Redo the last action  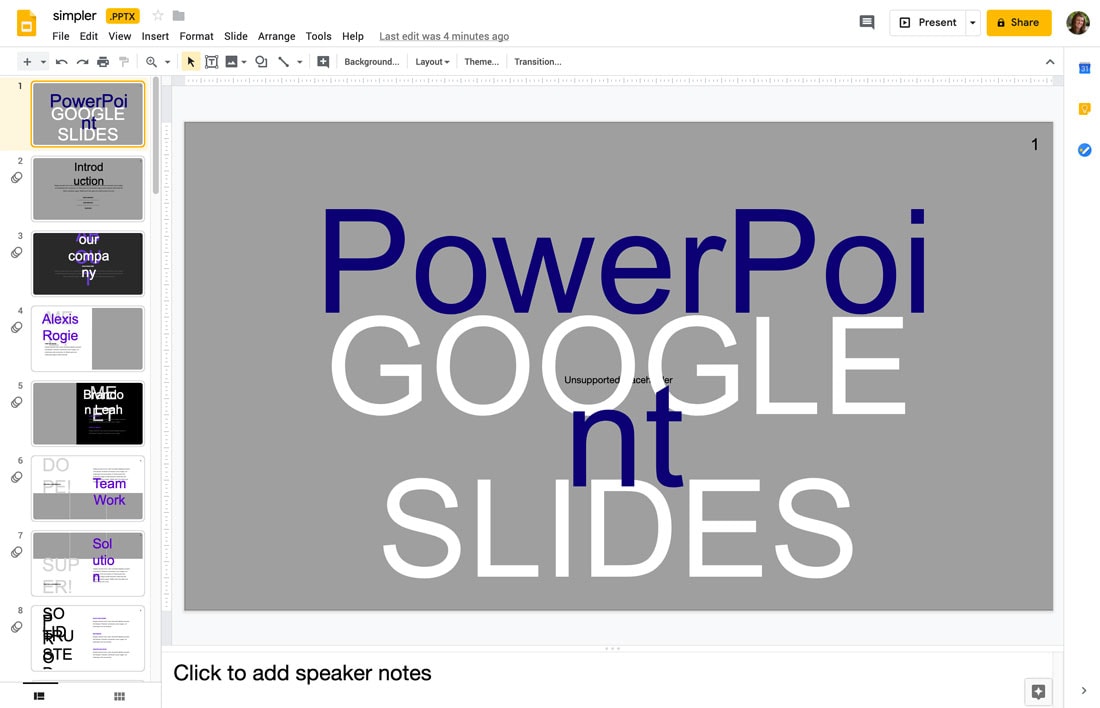click(x=82, y=62)
